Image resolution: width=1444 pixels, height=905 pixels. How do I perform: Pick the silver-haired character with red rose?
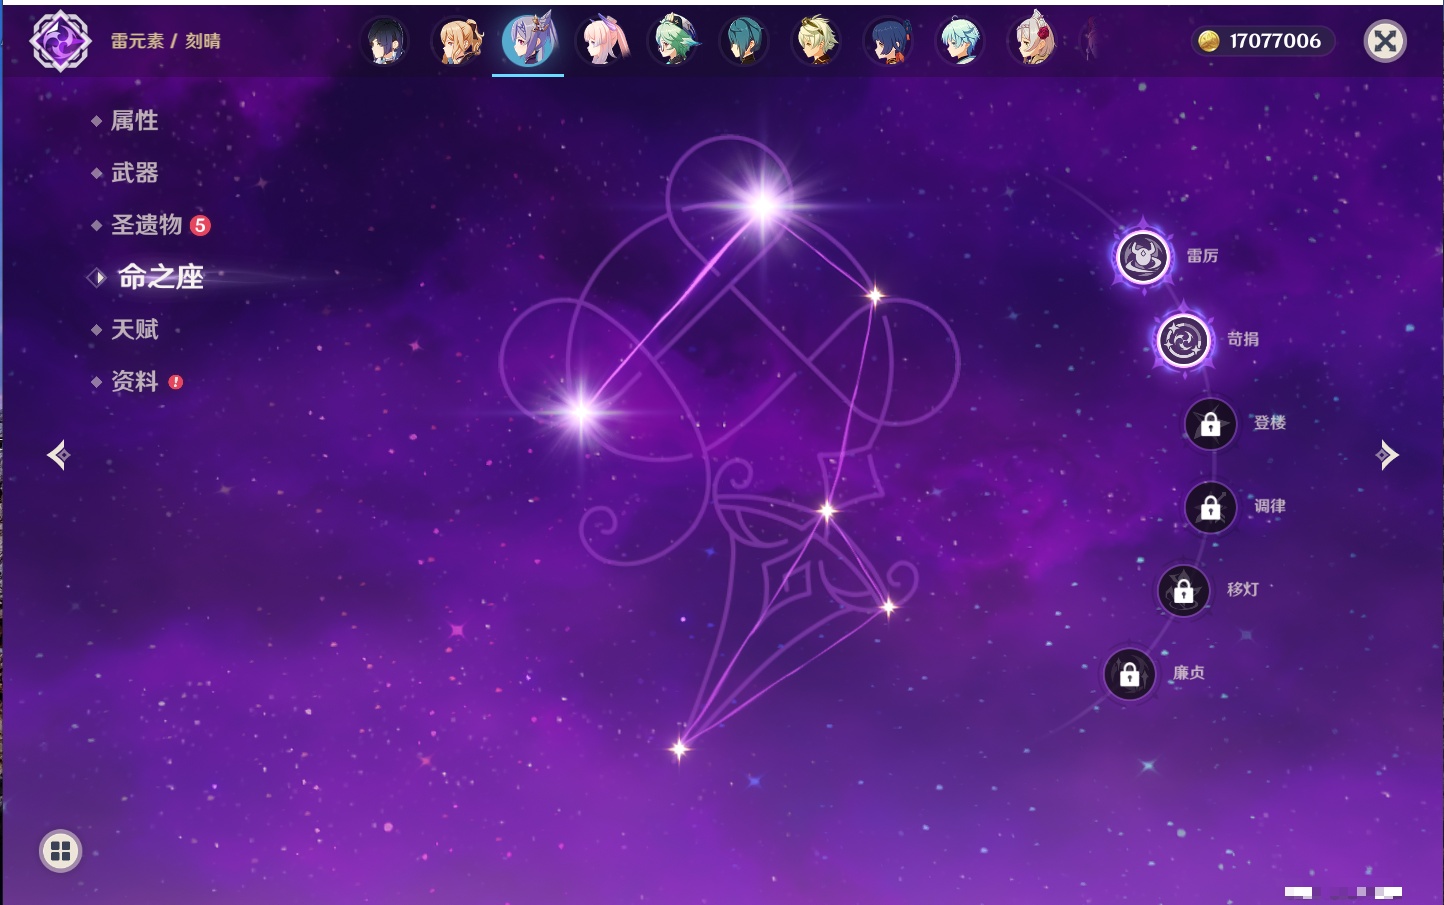click(x=1032, y=41)
